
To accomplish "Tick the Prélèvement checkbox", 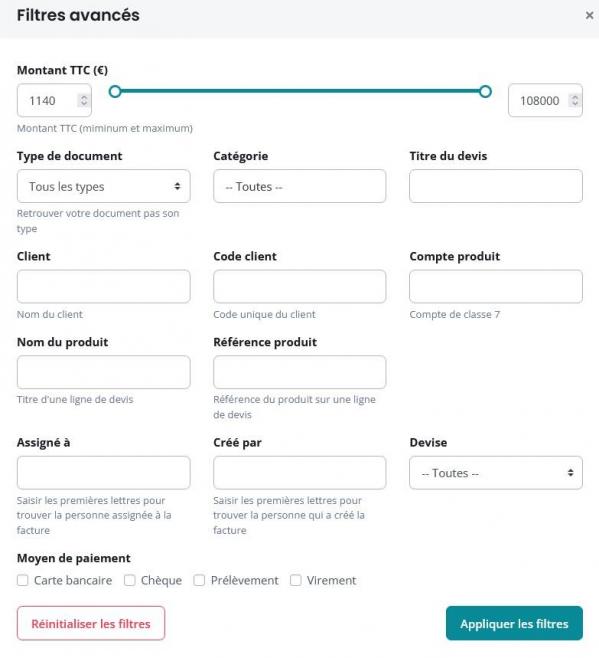I will pos(199,580).
